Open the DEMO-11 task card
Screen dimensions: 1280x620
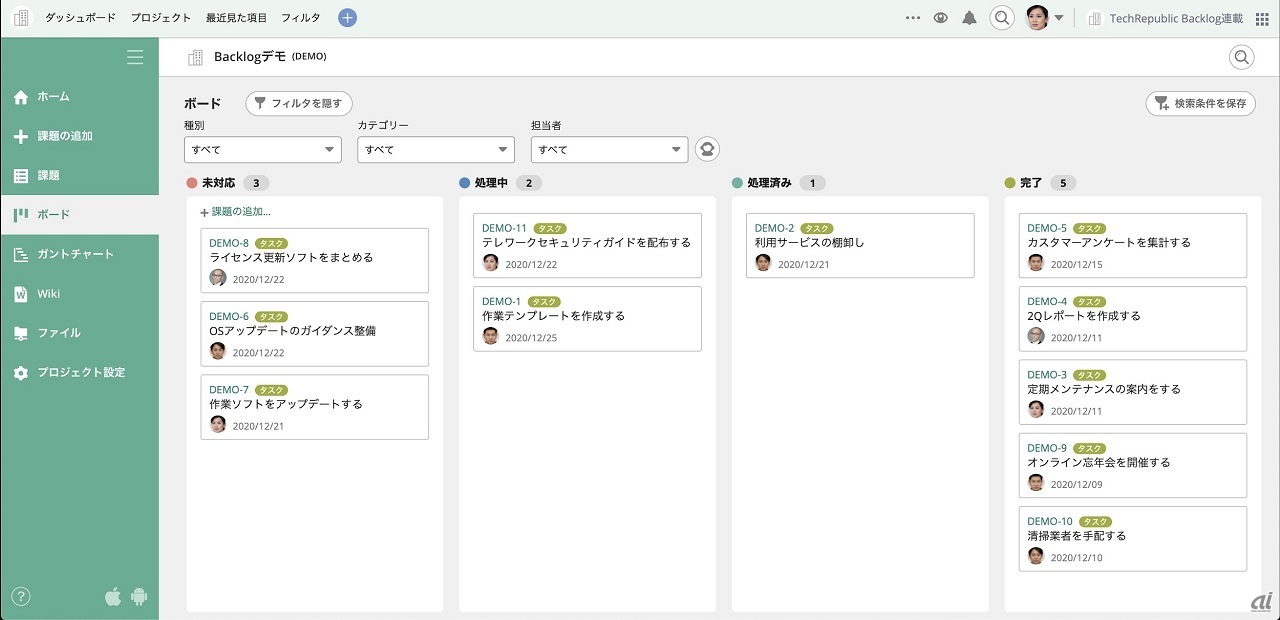[587, 245]
